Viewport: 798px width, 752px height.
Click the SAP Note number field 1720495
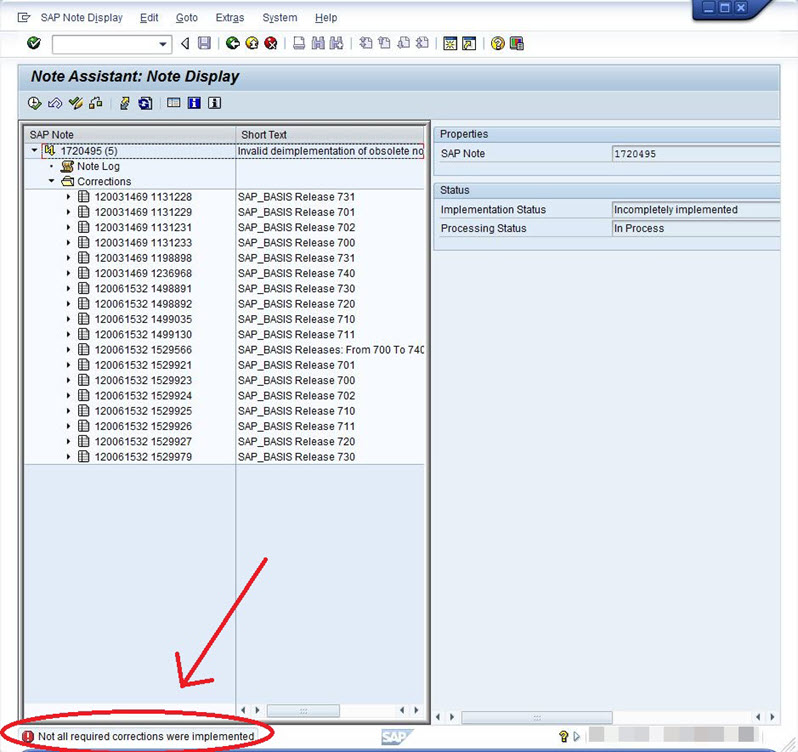(x=696, y=154)
